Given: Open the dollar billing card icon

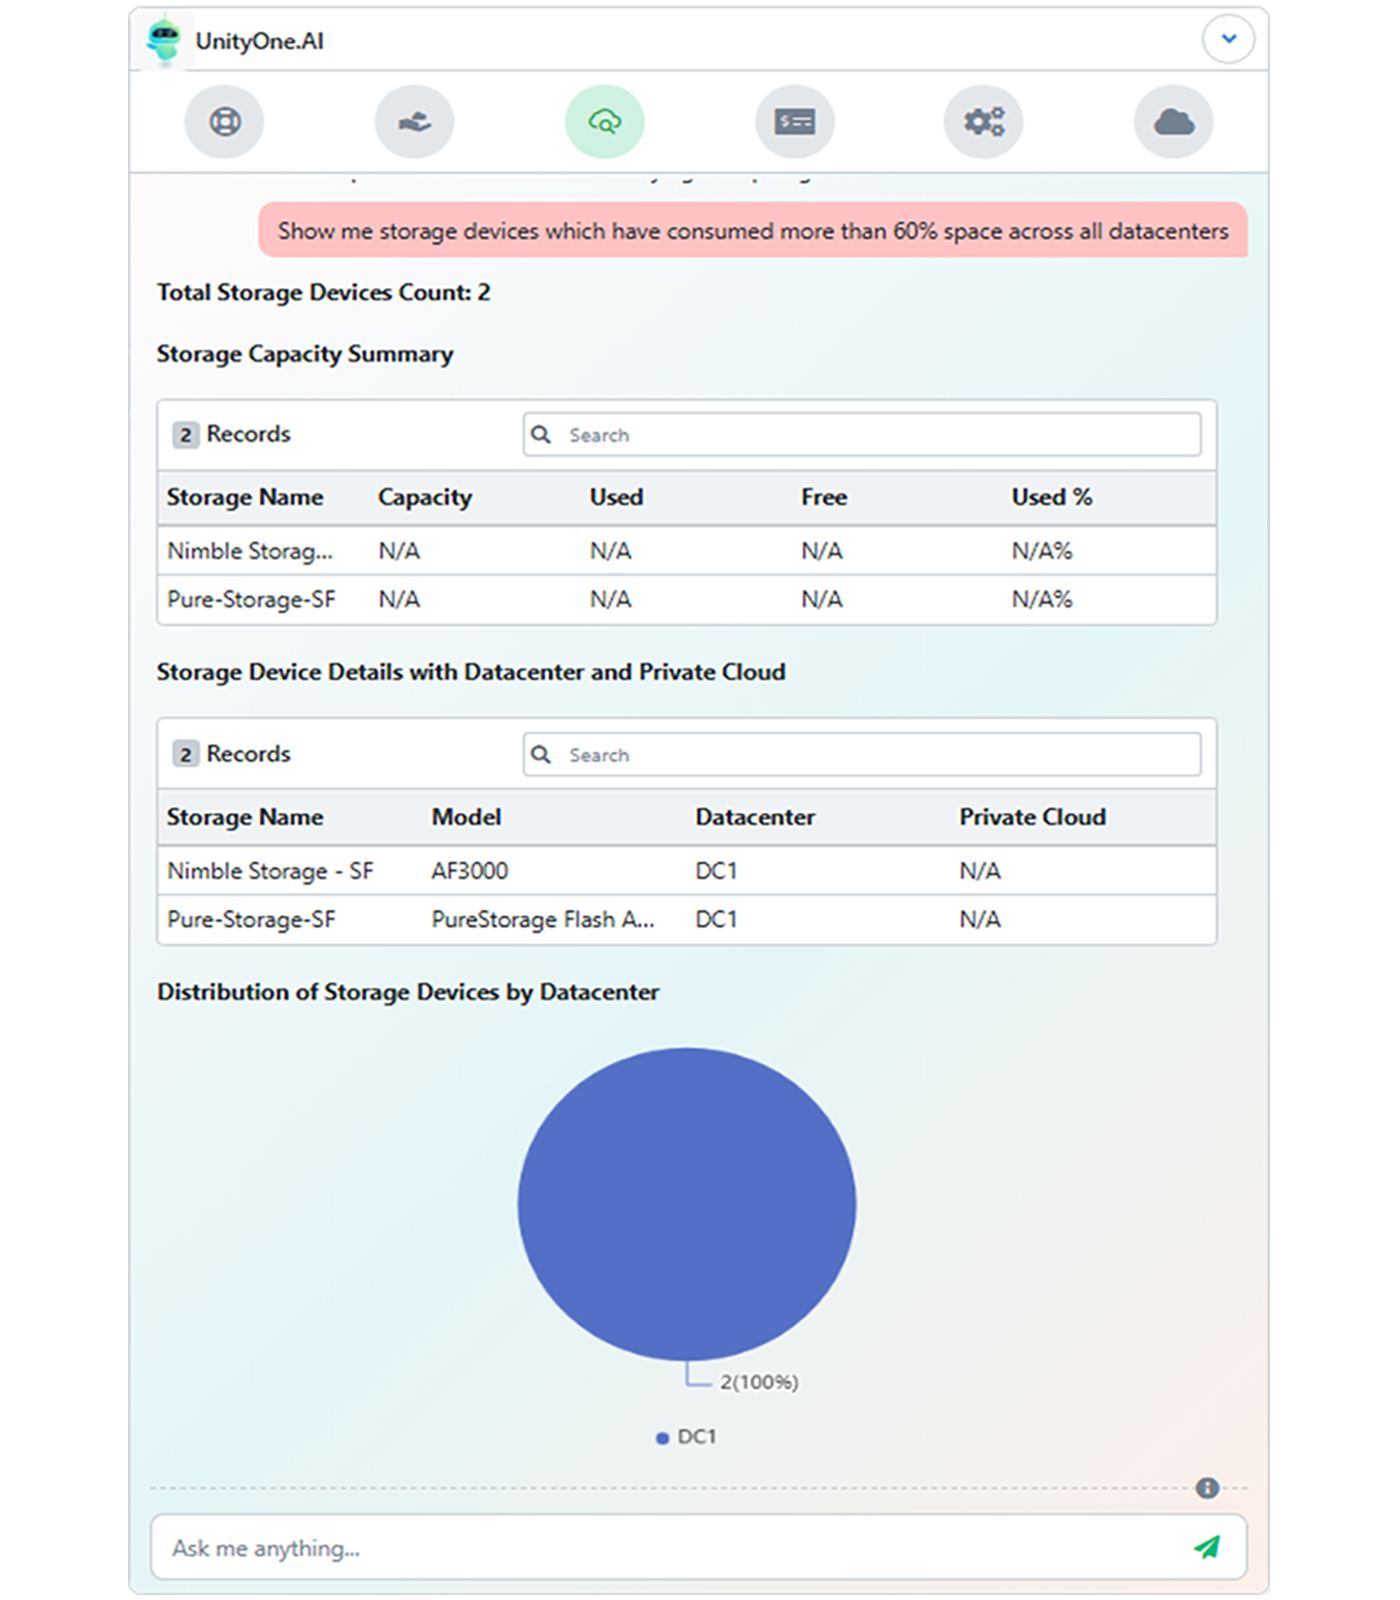Looking at the screenshot, I should pos(795,122).
